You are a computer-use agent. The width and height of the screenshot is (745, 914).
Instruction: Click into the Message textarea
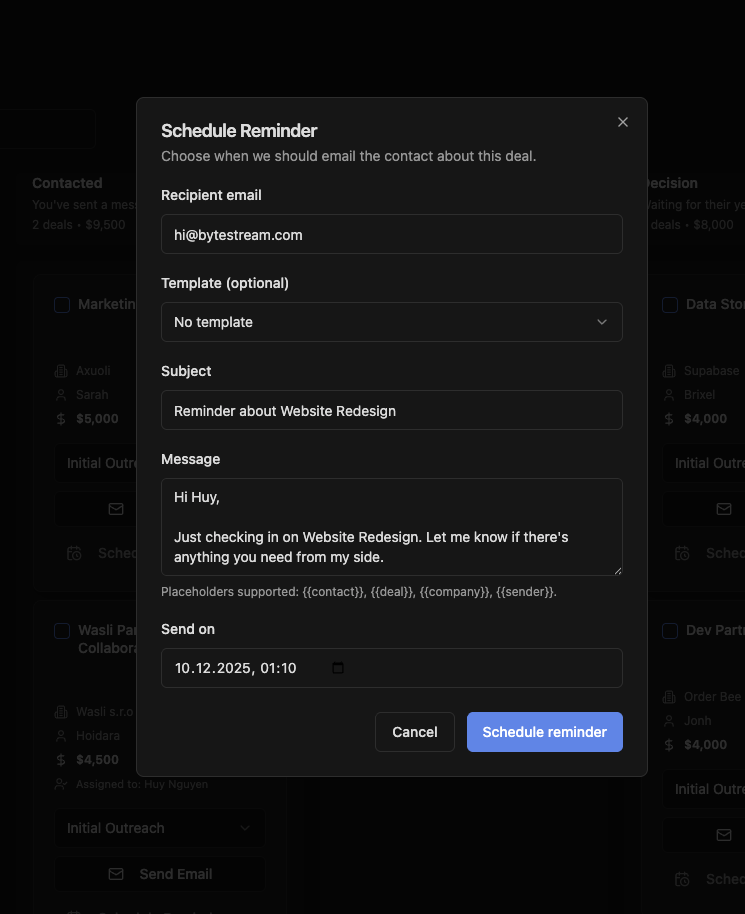[392, 527]
